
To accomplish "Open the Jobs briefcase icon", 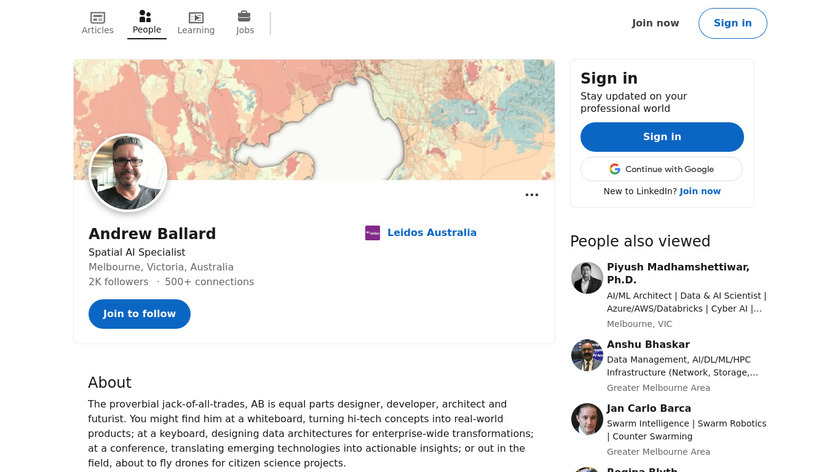I will click(245, 17).
